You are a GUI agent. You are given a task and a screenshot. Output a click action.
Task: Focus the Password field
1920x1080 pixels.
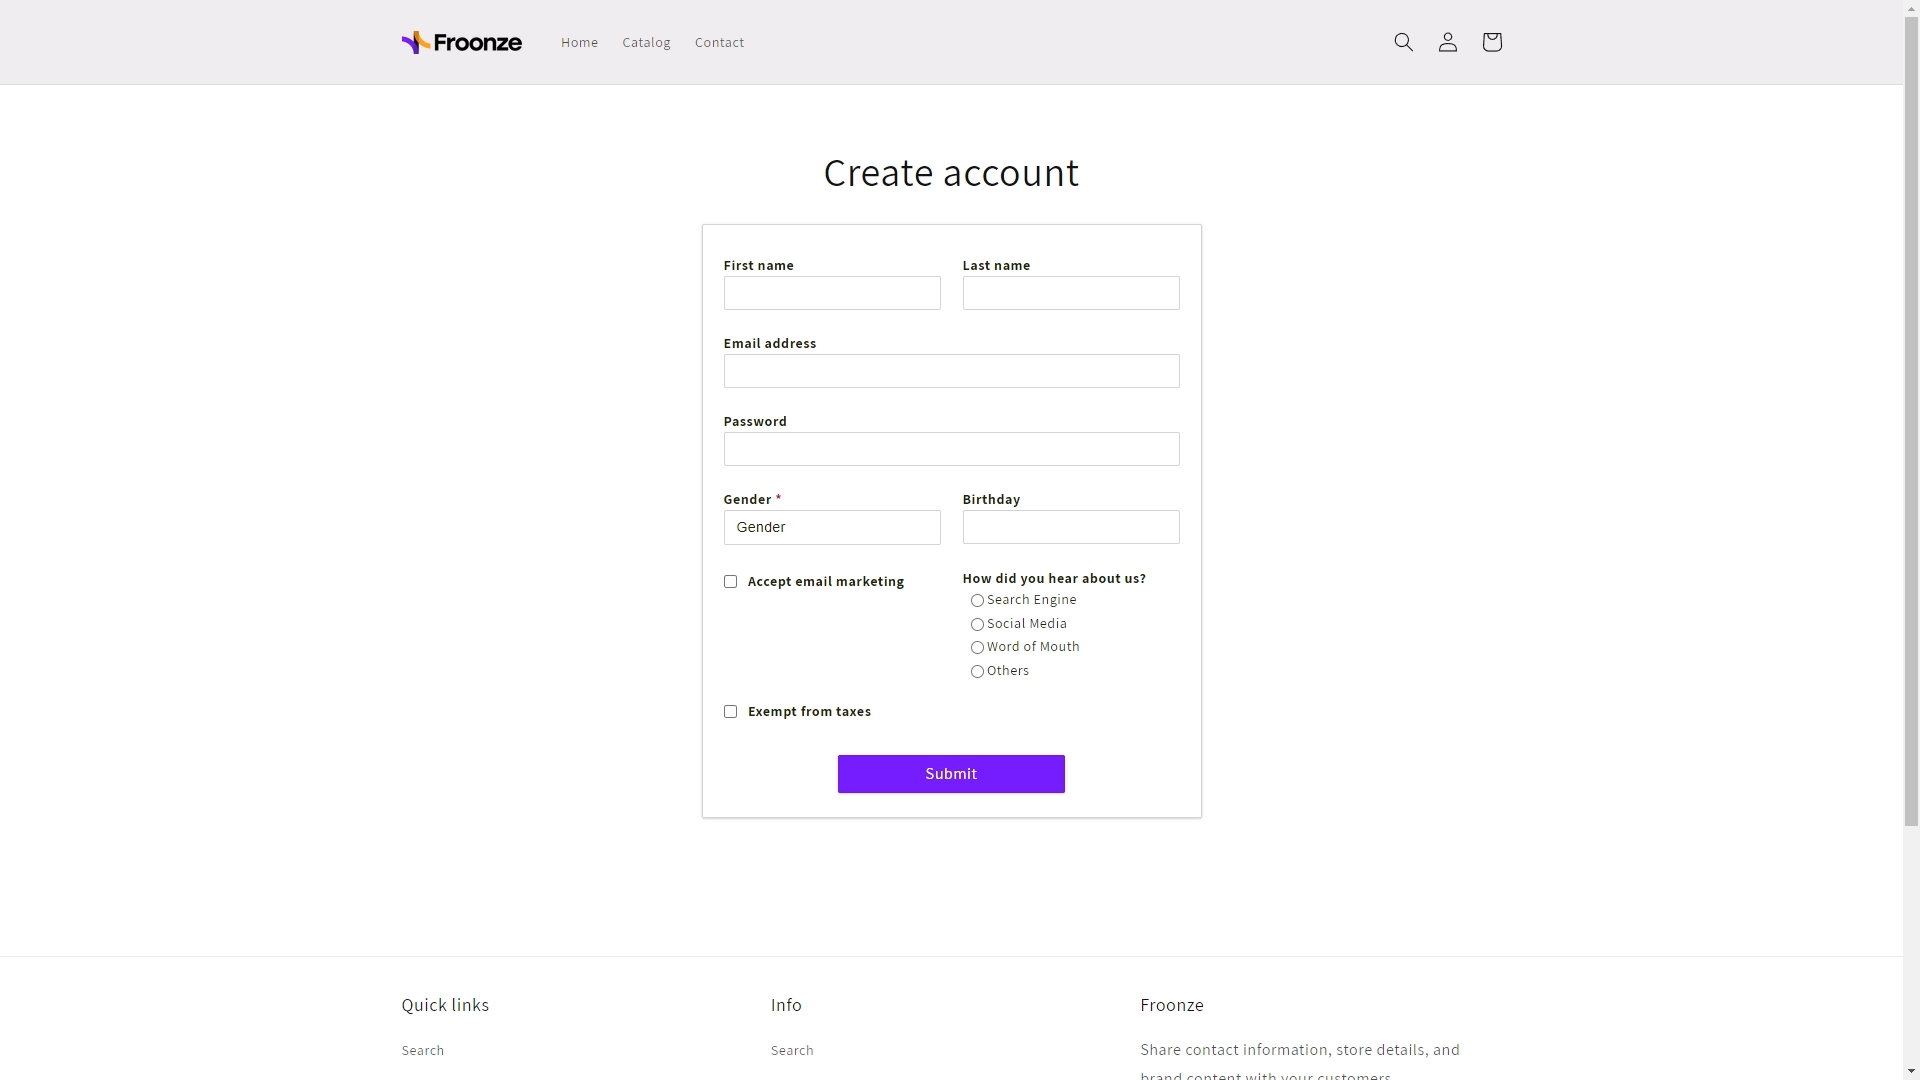coord(951,449)
